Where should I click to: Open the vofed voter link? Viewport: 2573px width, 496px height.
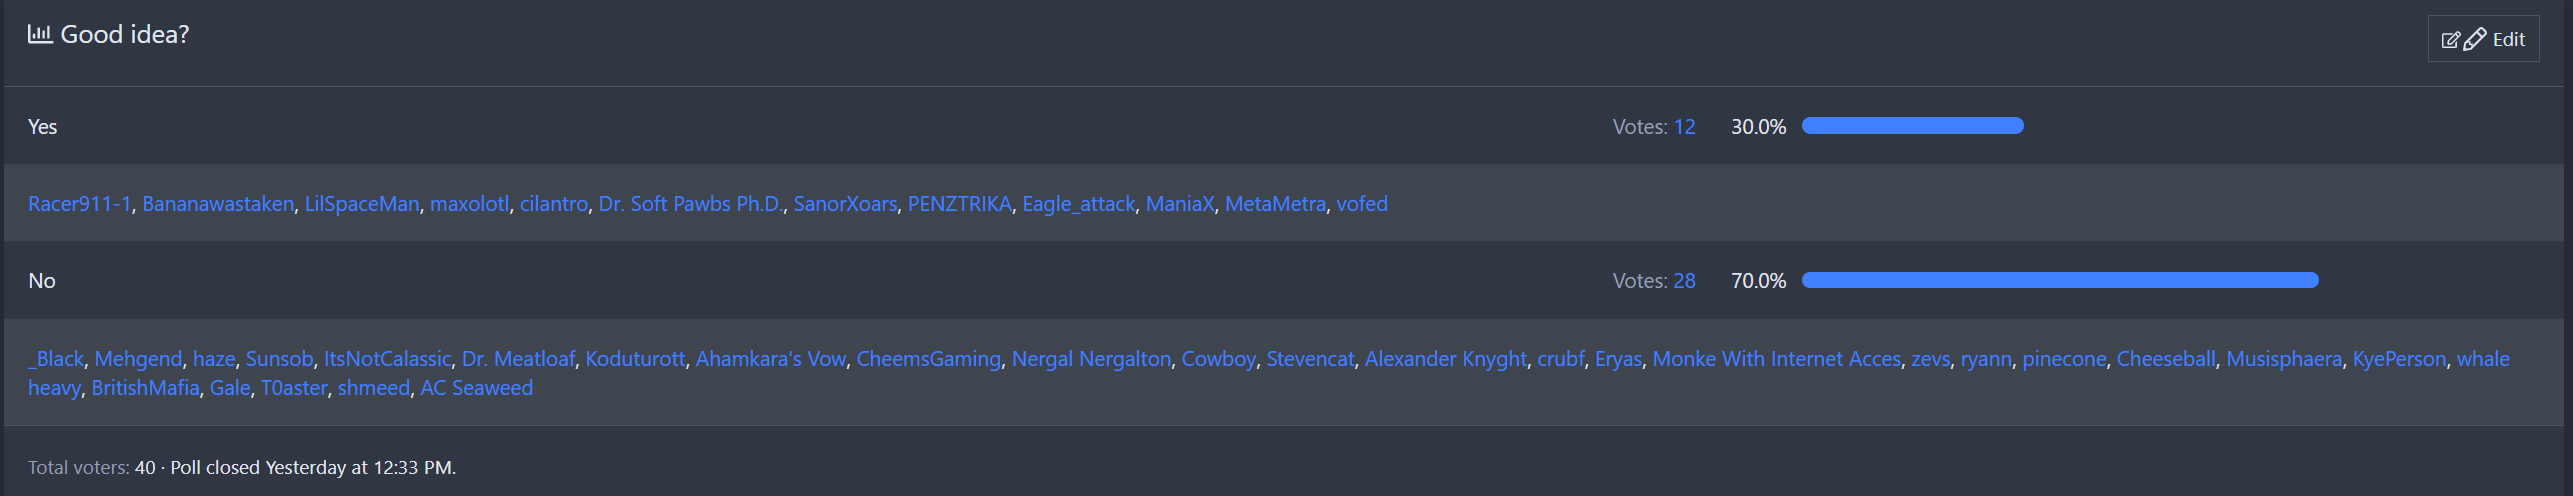coord(1361,204)
